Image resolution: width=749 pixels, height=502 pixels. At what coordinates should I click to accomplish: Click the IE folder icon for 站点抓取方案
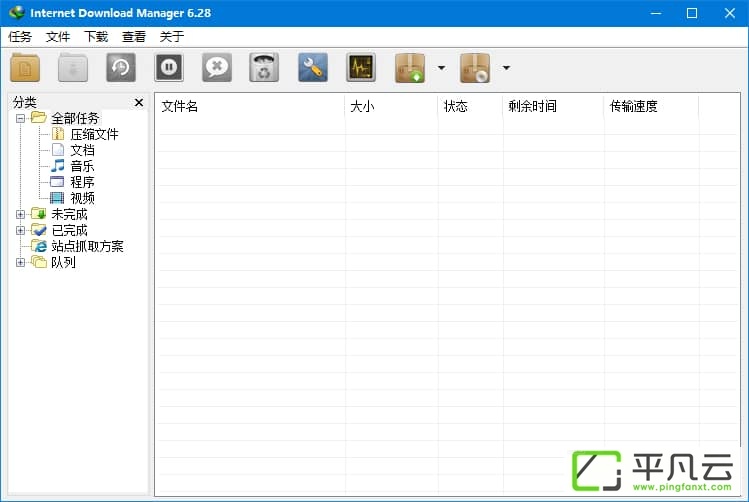[39, 246]
